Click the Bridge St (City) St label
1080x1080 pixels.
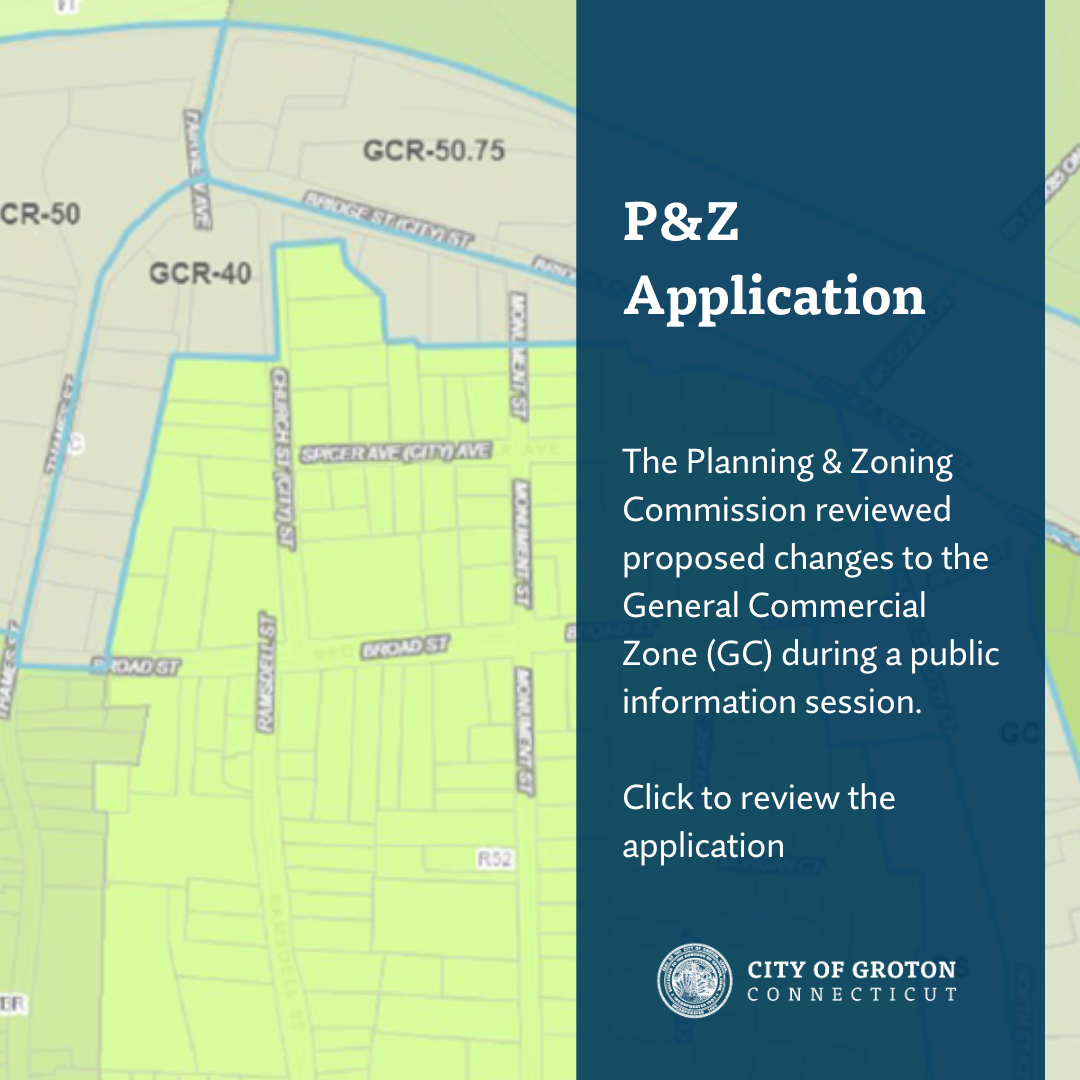tap(388, 217)
